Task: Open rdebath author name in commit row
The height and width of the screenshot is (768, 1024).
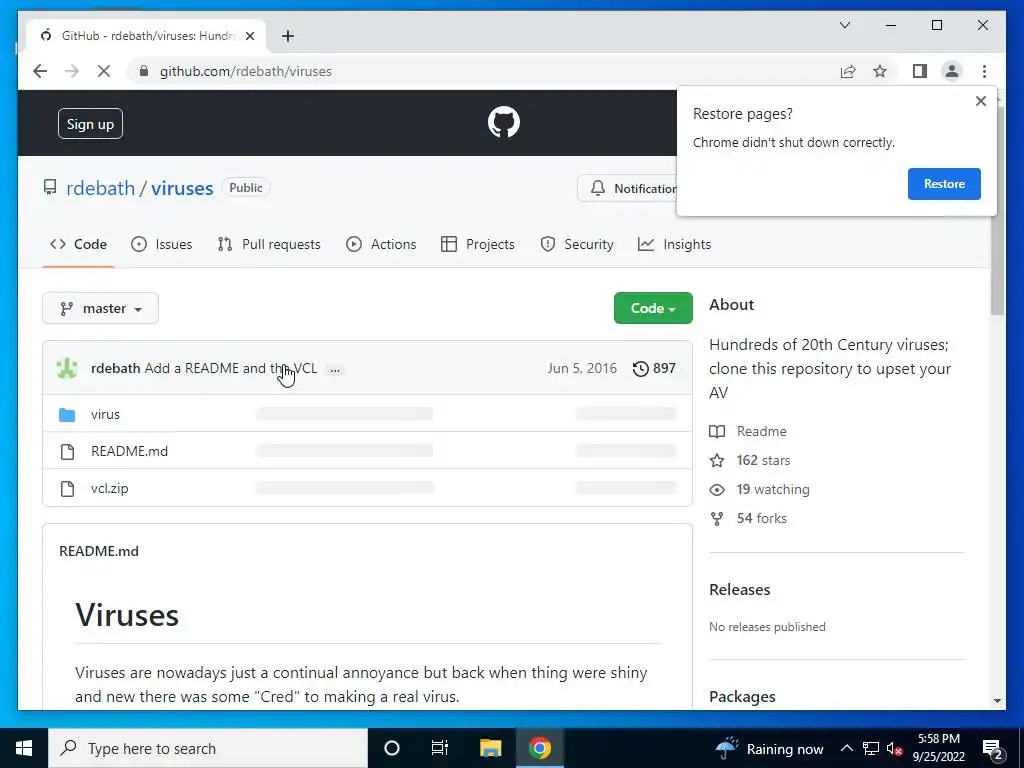Action: [x=116, y=368]
